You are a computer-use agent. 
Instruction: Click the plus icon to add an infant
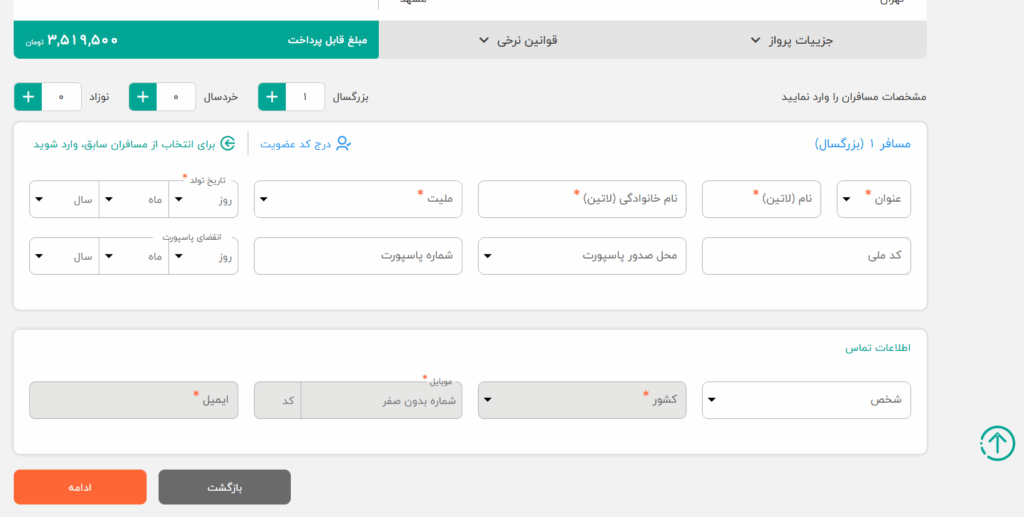28,97
